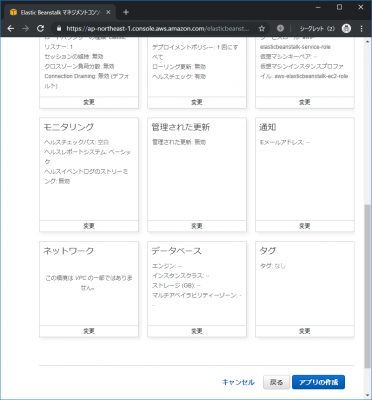The image size is (372, 400).
Task: Click the キャンセル link
Action: (x=238, y=382)
